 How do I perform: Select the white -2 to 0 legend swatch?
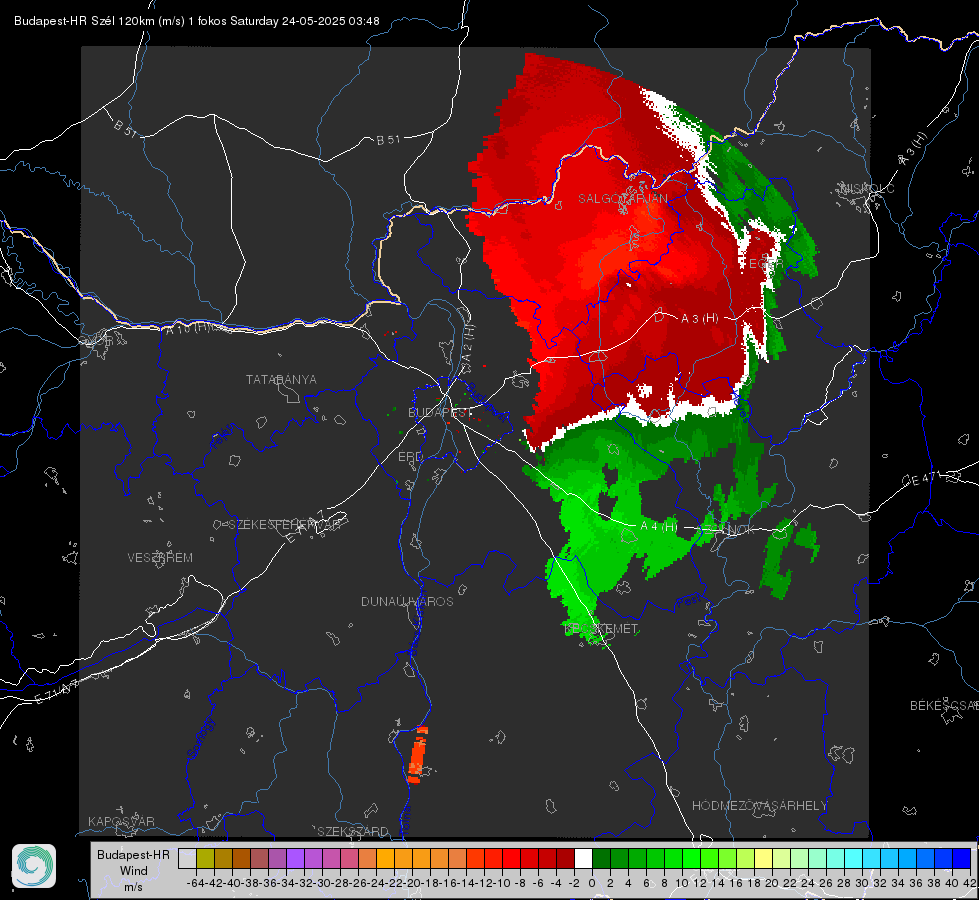point(583,858)
